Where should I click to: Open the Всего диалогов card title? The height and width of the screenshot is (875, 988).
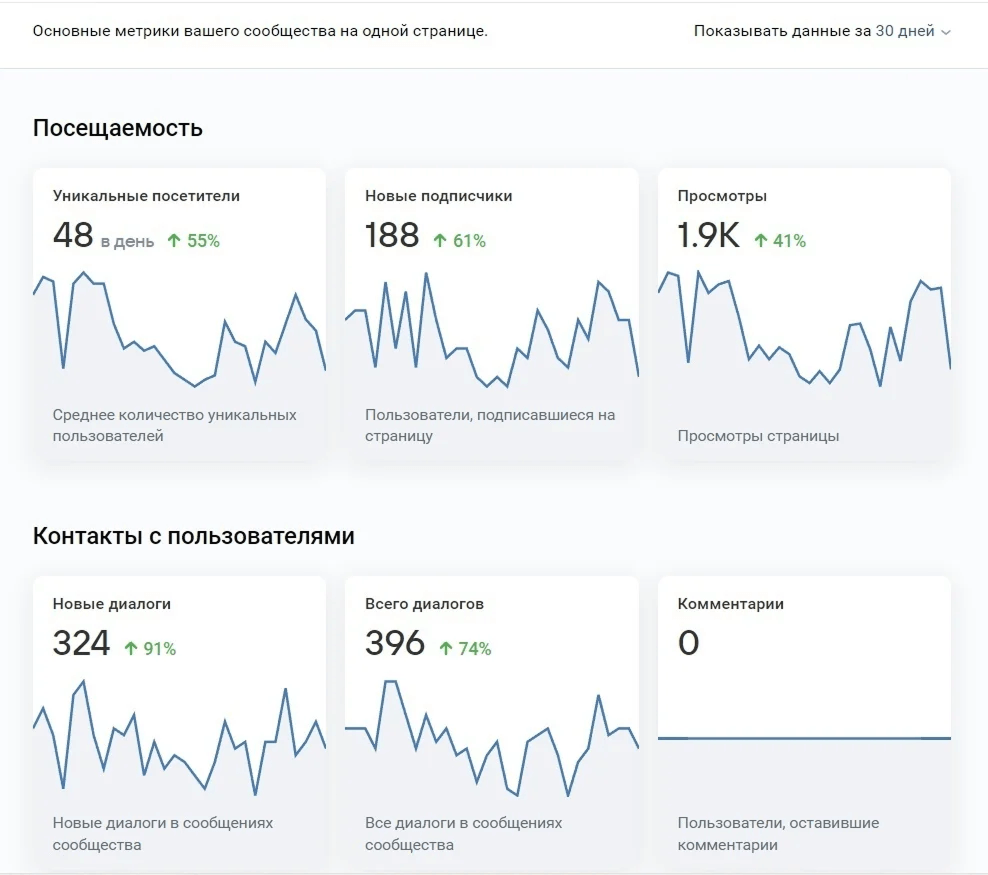tap(424, 603)
